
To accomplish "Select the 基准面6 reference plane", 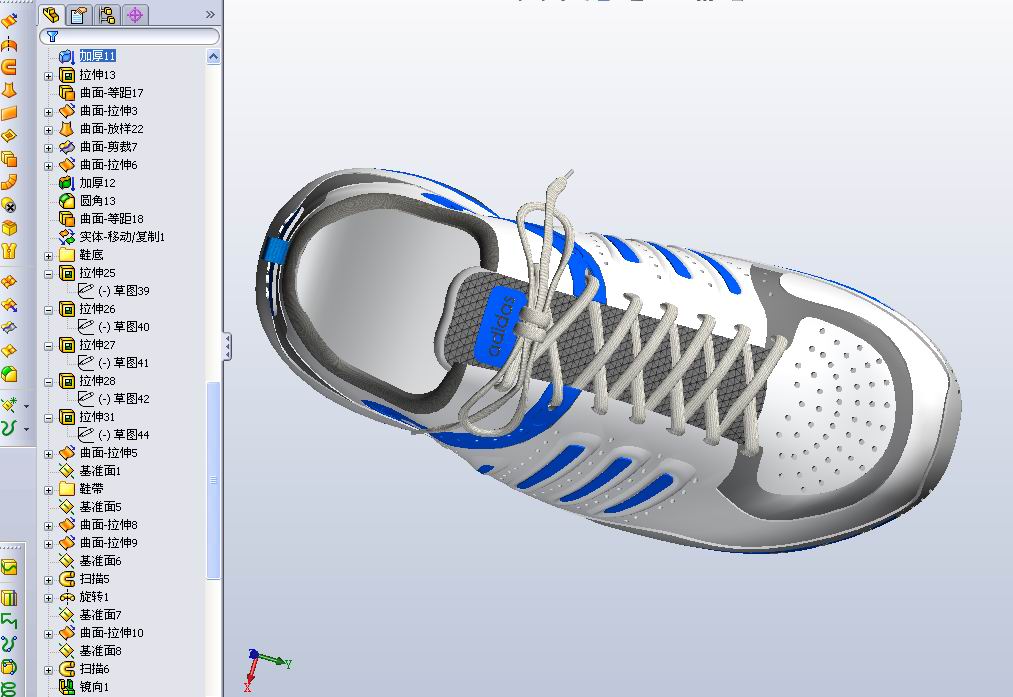I will click(x=100, y=561).
